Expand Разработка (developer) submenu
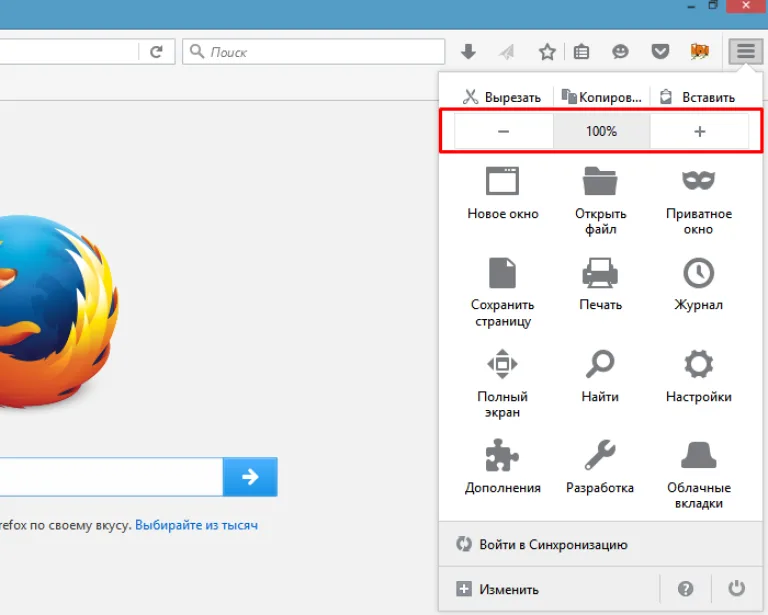 (x=600, y=467)
